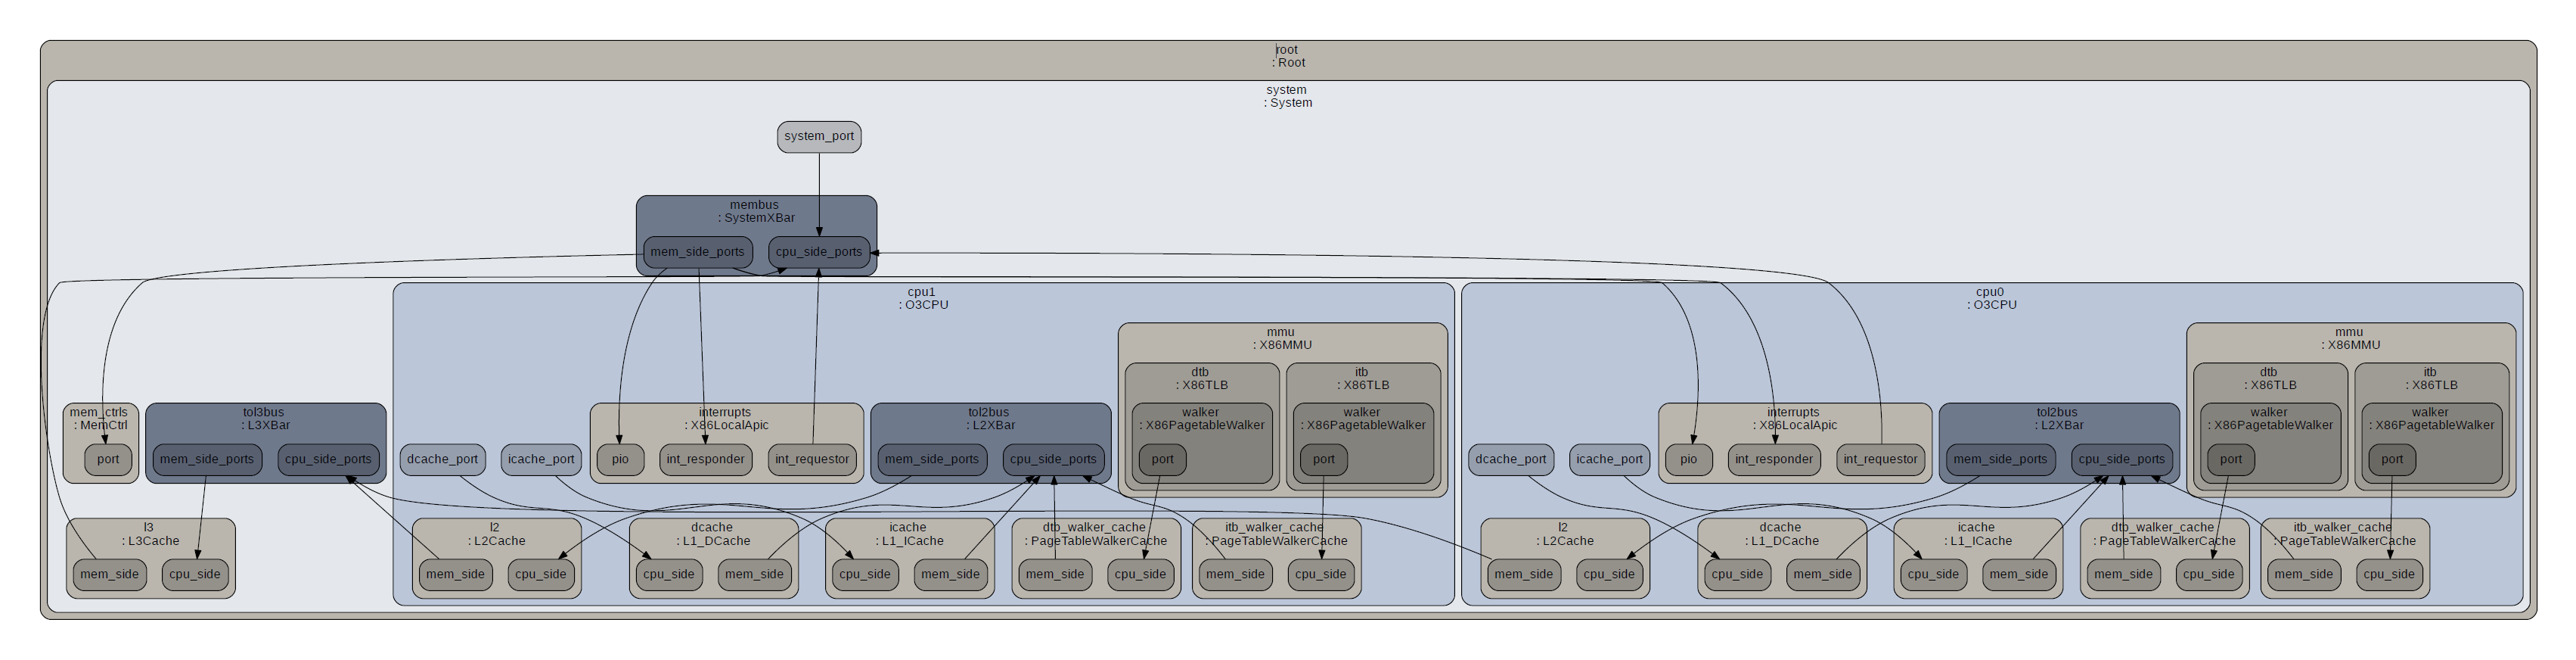Click the system_port node
This screenshot has width=2576, height=660.
[819, 137]
